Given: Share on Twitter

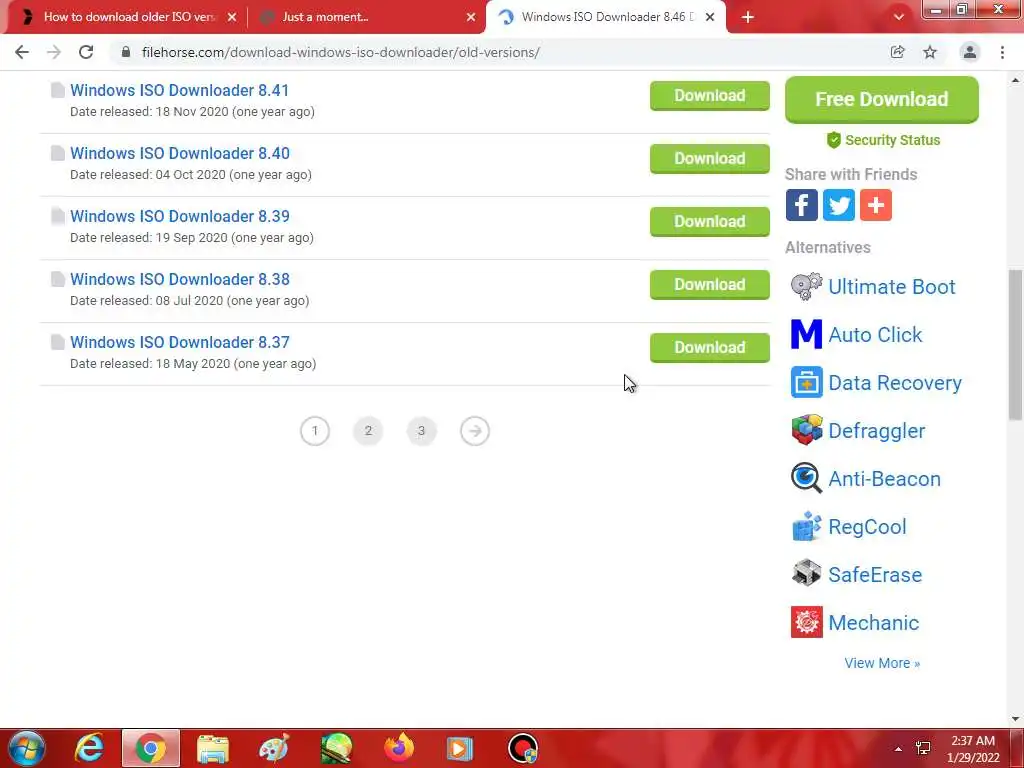Looking at the screenshot, I should point(839,205).
